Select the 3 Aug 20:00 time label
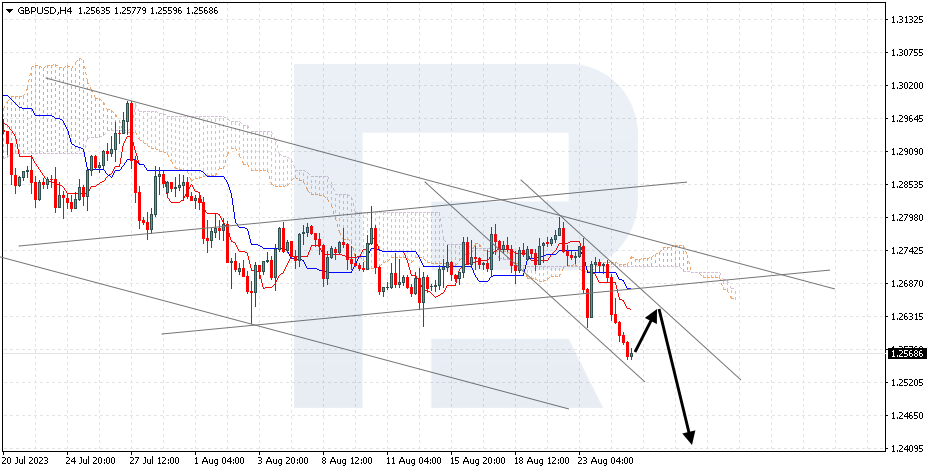Screen dimensions: 931x472 (x=283, y=461)
